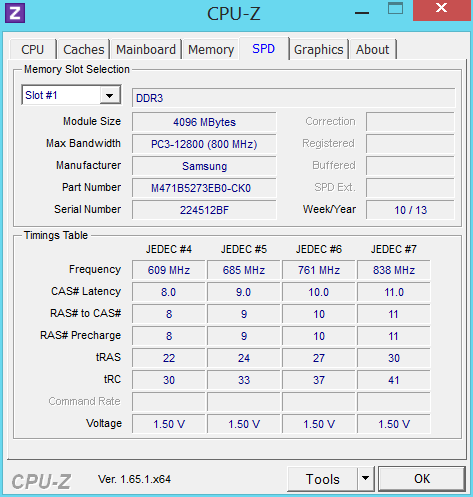The height and width of the screenshot is (497, 473).
Task: Open the Slot #1 dropdown arrow
Action: pos(110,96)
